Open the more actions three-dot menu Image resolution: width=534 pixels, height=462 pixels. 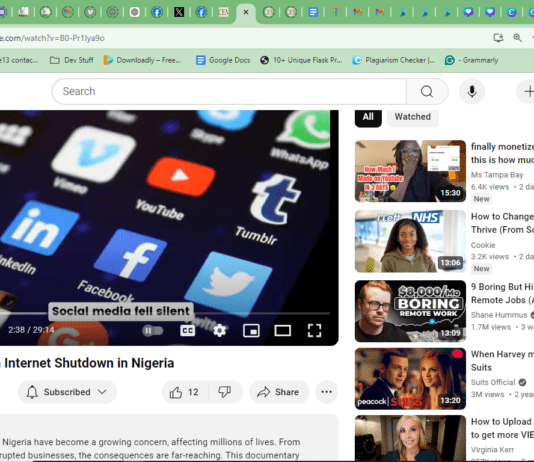(327, 392)
